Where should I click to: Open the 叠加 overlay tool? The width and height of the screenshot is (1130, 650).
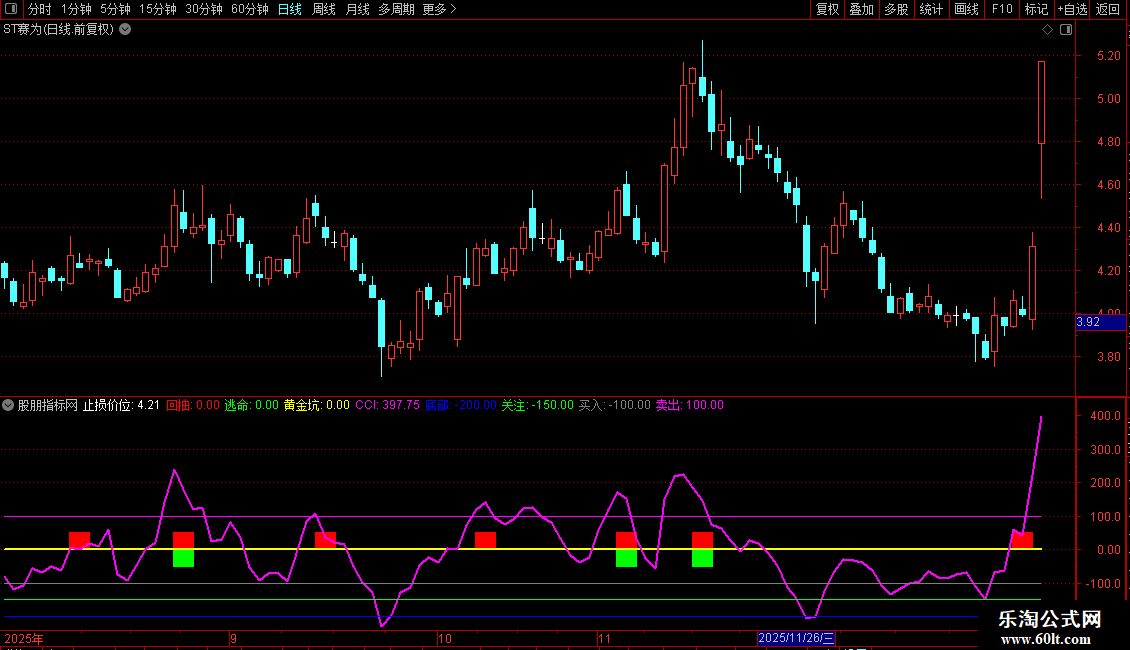coord(861,9)
